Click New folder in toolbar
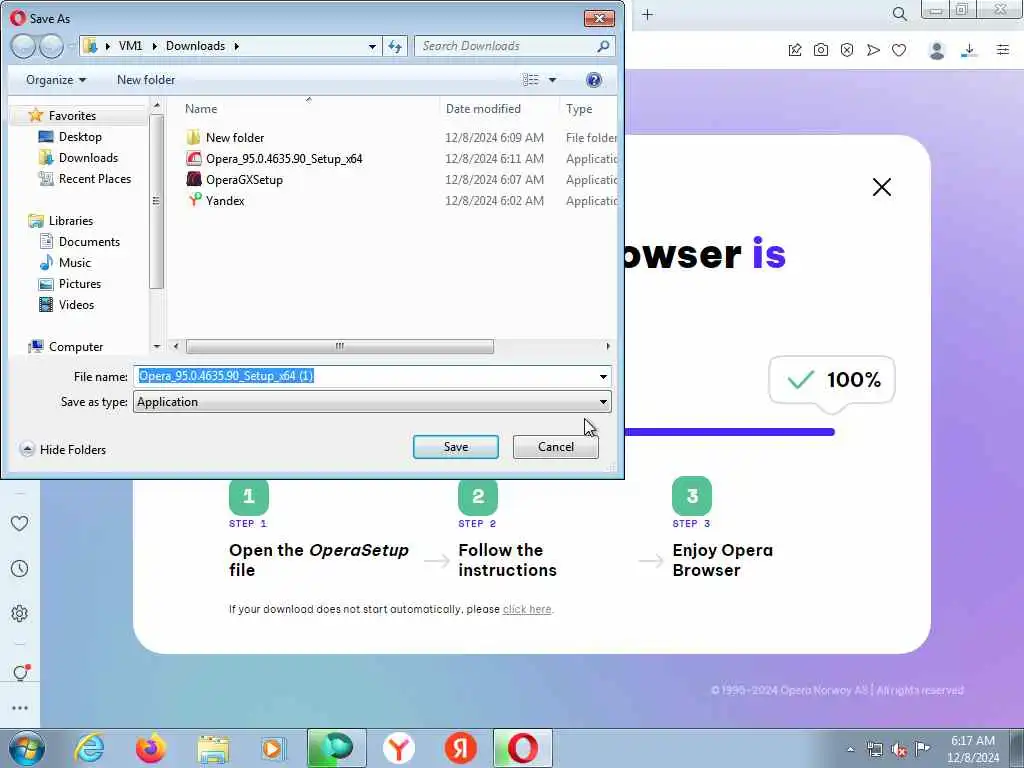1024x768 pixels. tap(146, 80)
